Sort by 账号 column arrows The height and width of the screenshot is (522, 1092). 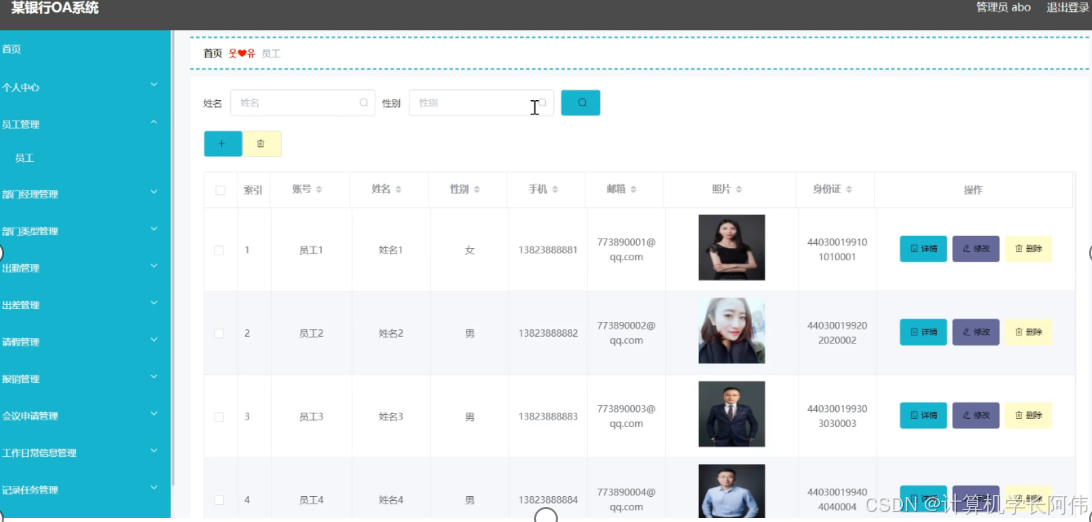319,189
